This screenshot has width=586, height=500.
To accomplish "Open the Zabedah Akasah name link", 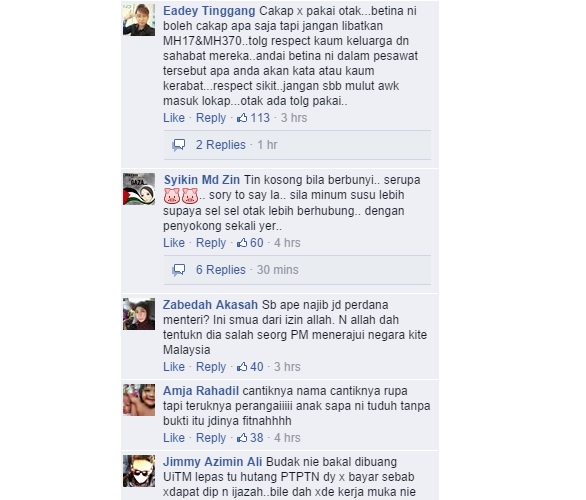I will pos(210,305).
